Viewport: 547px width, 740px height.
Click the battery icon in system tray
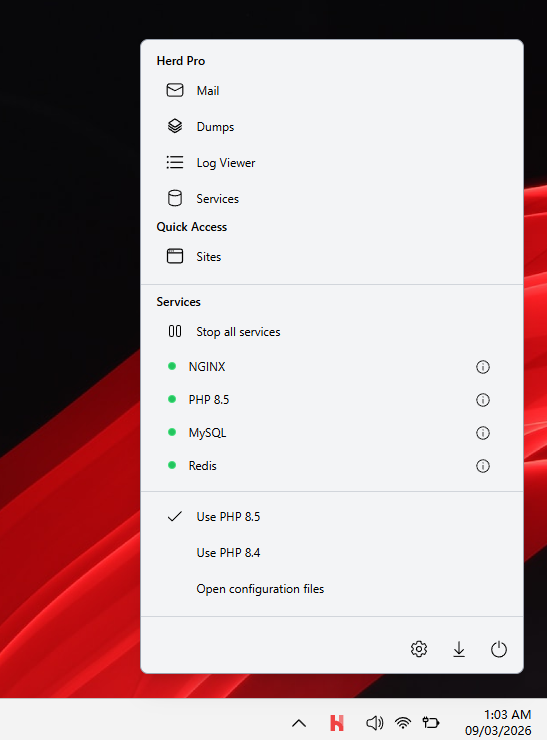pos(430,723)
